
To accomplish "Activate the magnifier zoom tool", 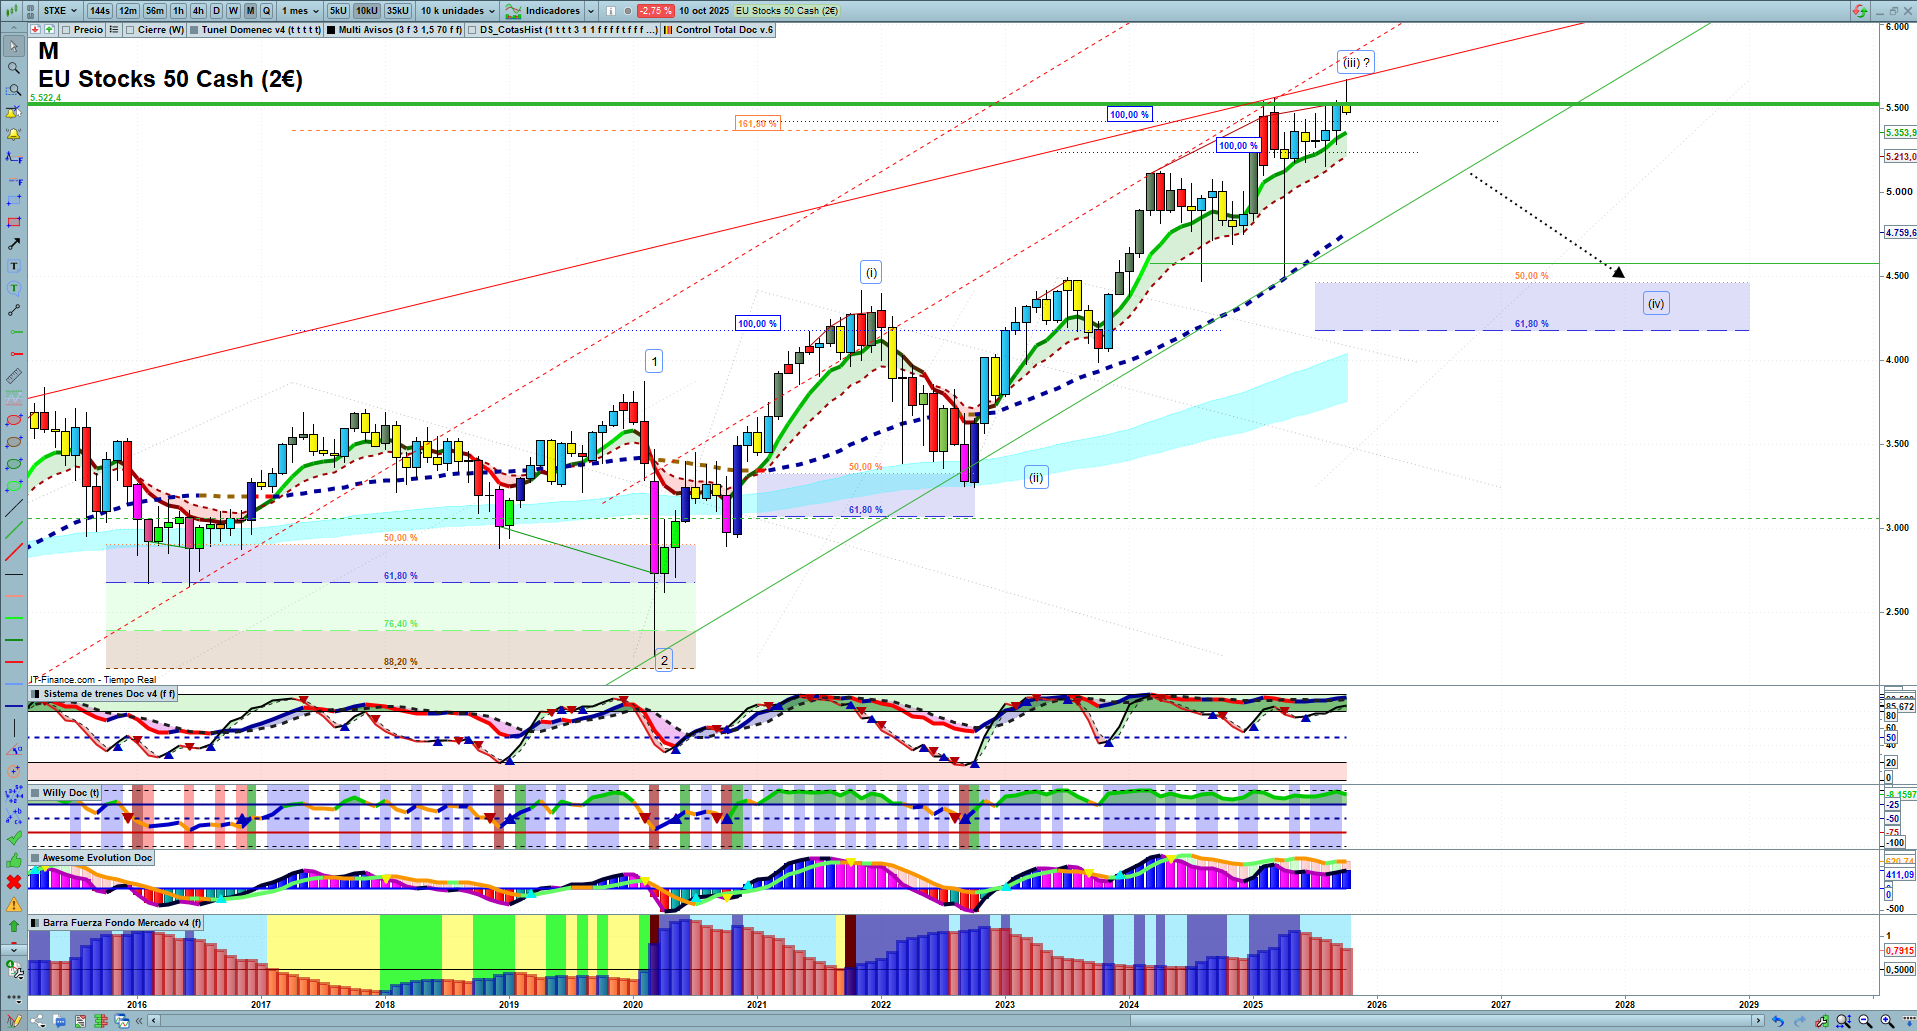I will [x=14, y=68].
